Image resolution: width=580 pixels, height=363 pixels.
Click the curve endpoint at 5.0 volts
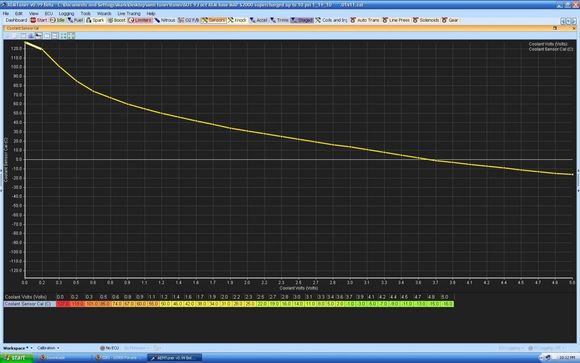[x=572, y=174]
